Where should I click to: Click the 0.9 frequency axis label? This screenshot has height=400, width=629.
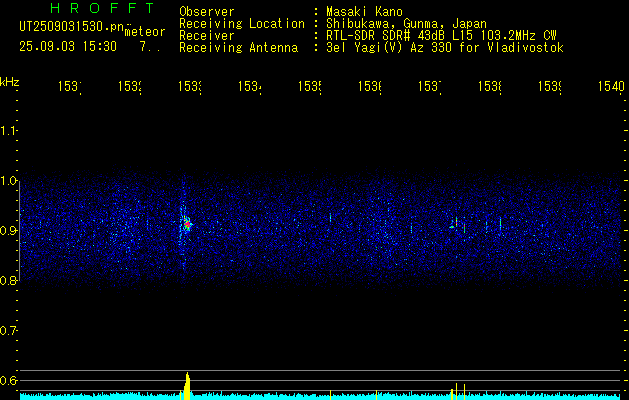pos(9,231)
